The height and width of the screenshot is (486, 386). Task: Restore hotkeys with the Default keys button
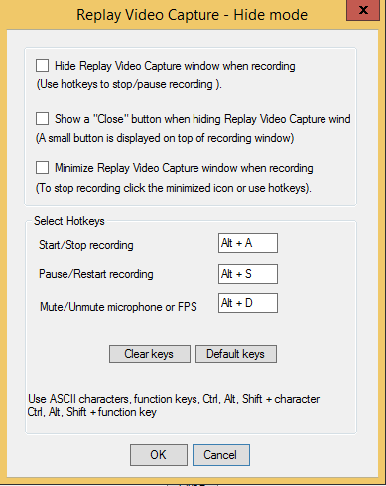(236, 354)
